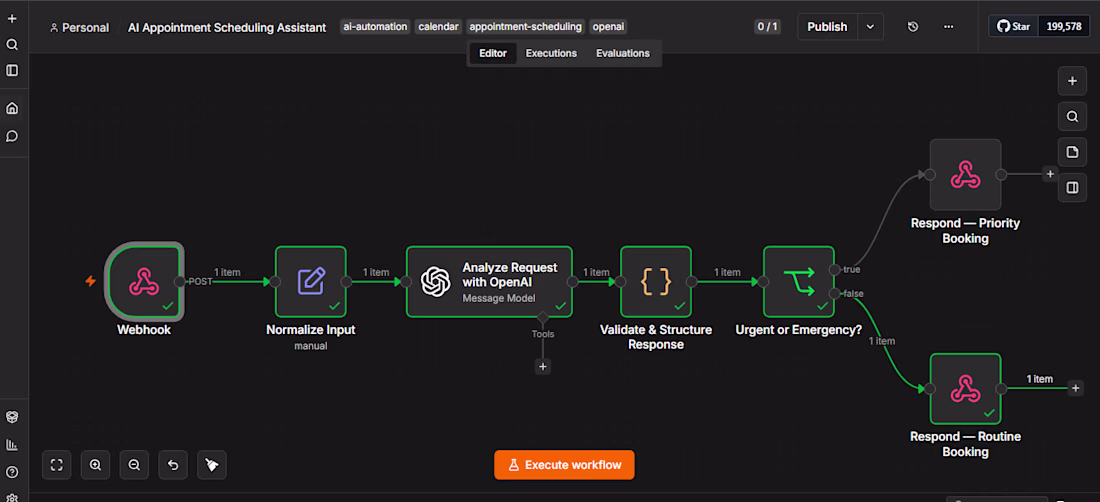Click the orange trigger lightning bolt icon
Image resolution: width=1100 pixels, height=502 pixels.
tap(90, 281)
